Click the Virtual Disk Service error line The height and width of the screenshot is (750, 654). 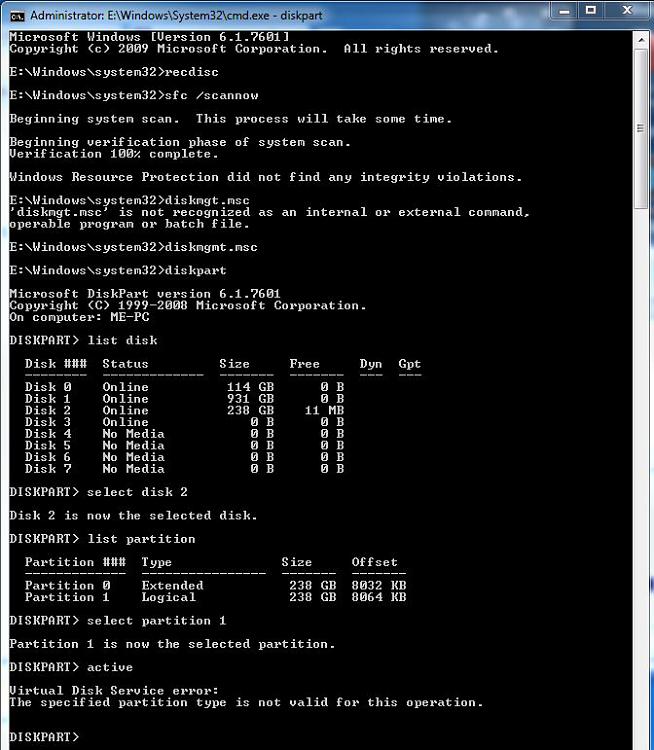114,690
